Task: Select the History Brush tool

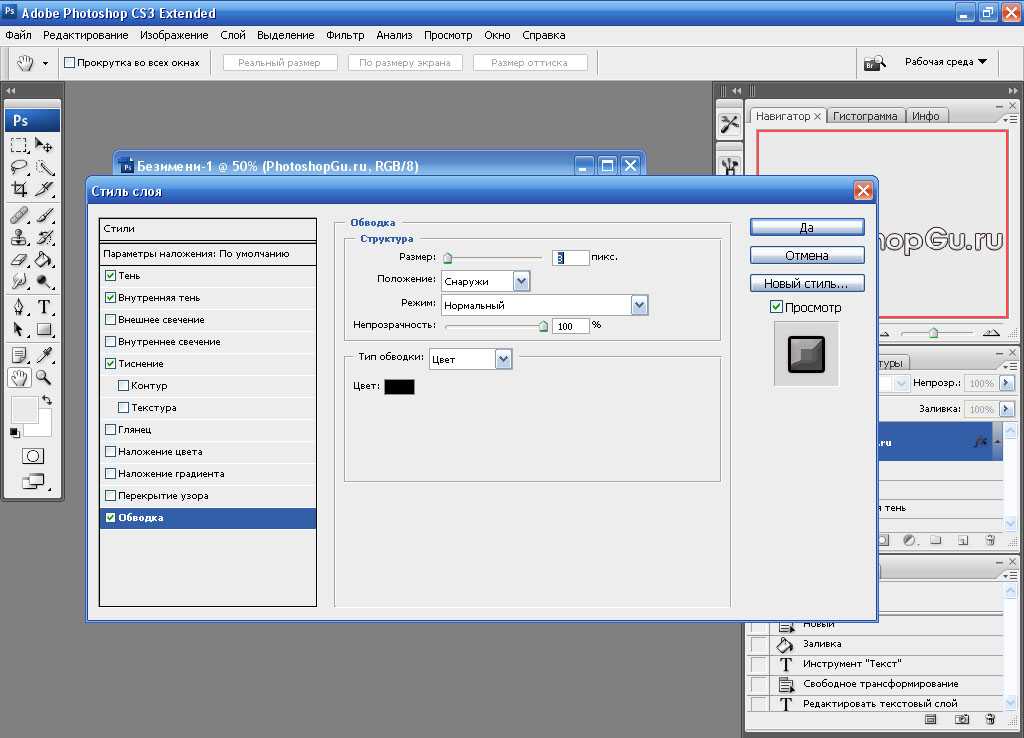Action: tap(44, 237)
